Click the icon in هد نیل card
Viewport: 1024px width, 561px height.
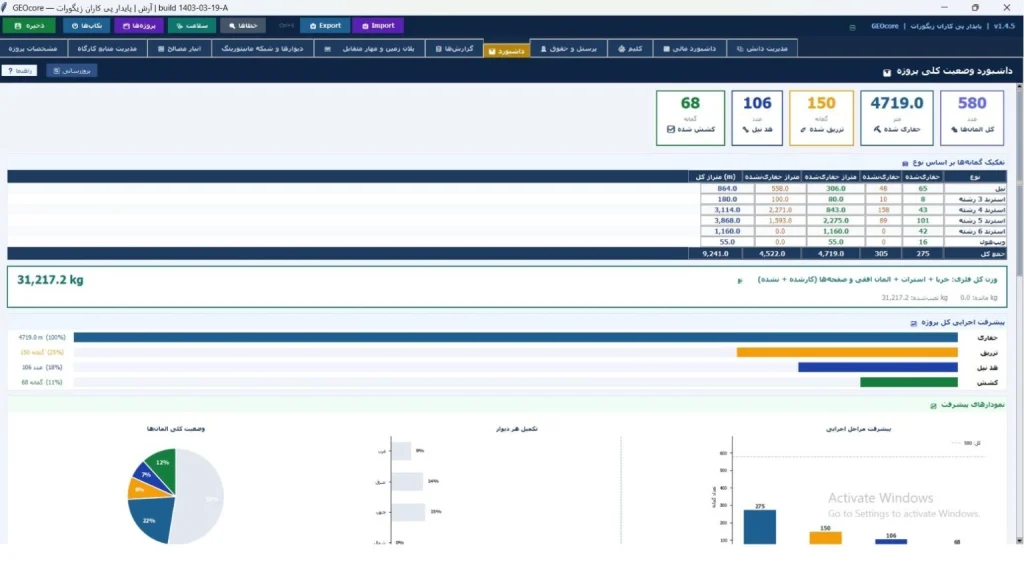746,129
